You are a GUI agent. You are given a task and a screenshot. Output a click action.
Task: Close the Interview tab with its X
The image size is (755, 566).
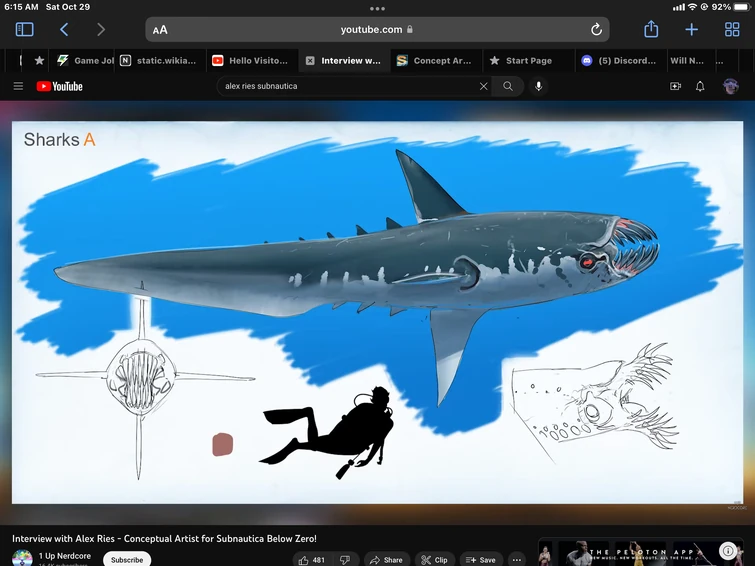coord(310,61)
